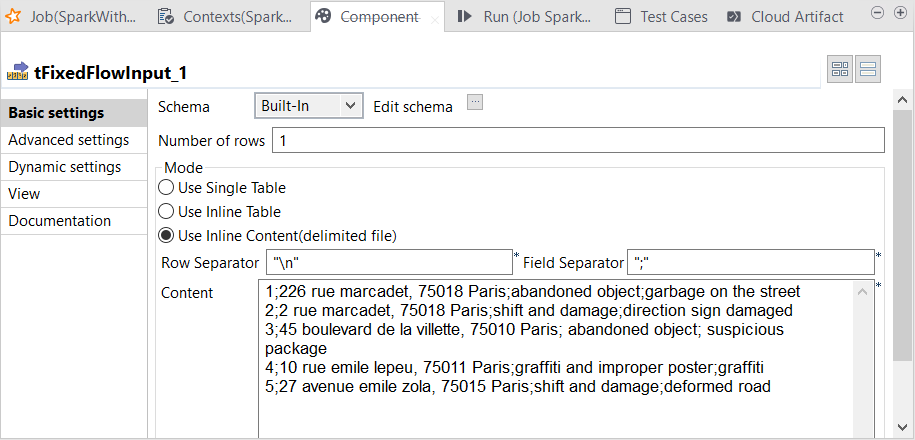Click the minimize panel icon in tab bar

click(x=877, y=12)
